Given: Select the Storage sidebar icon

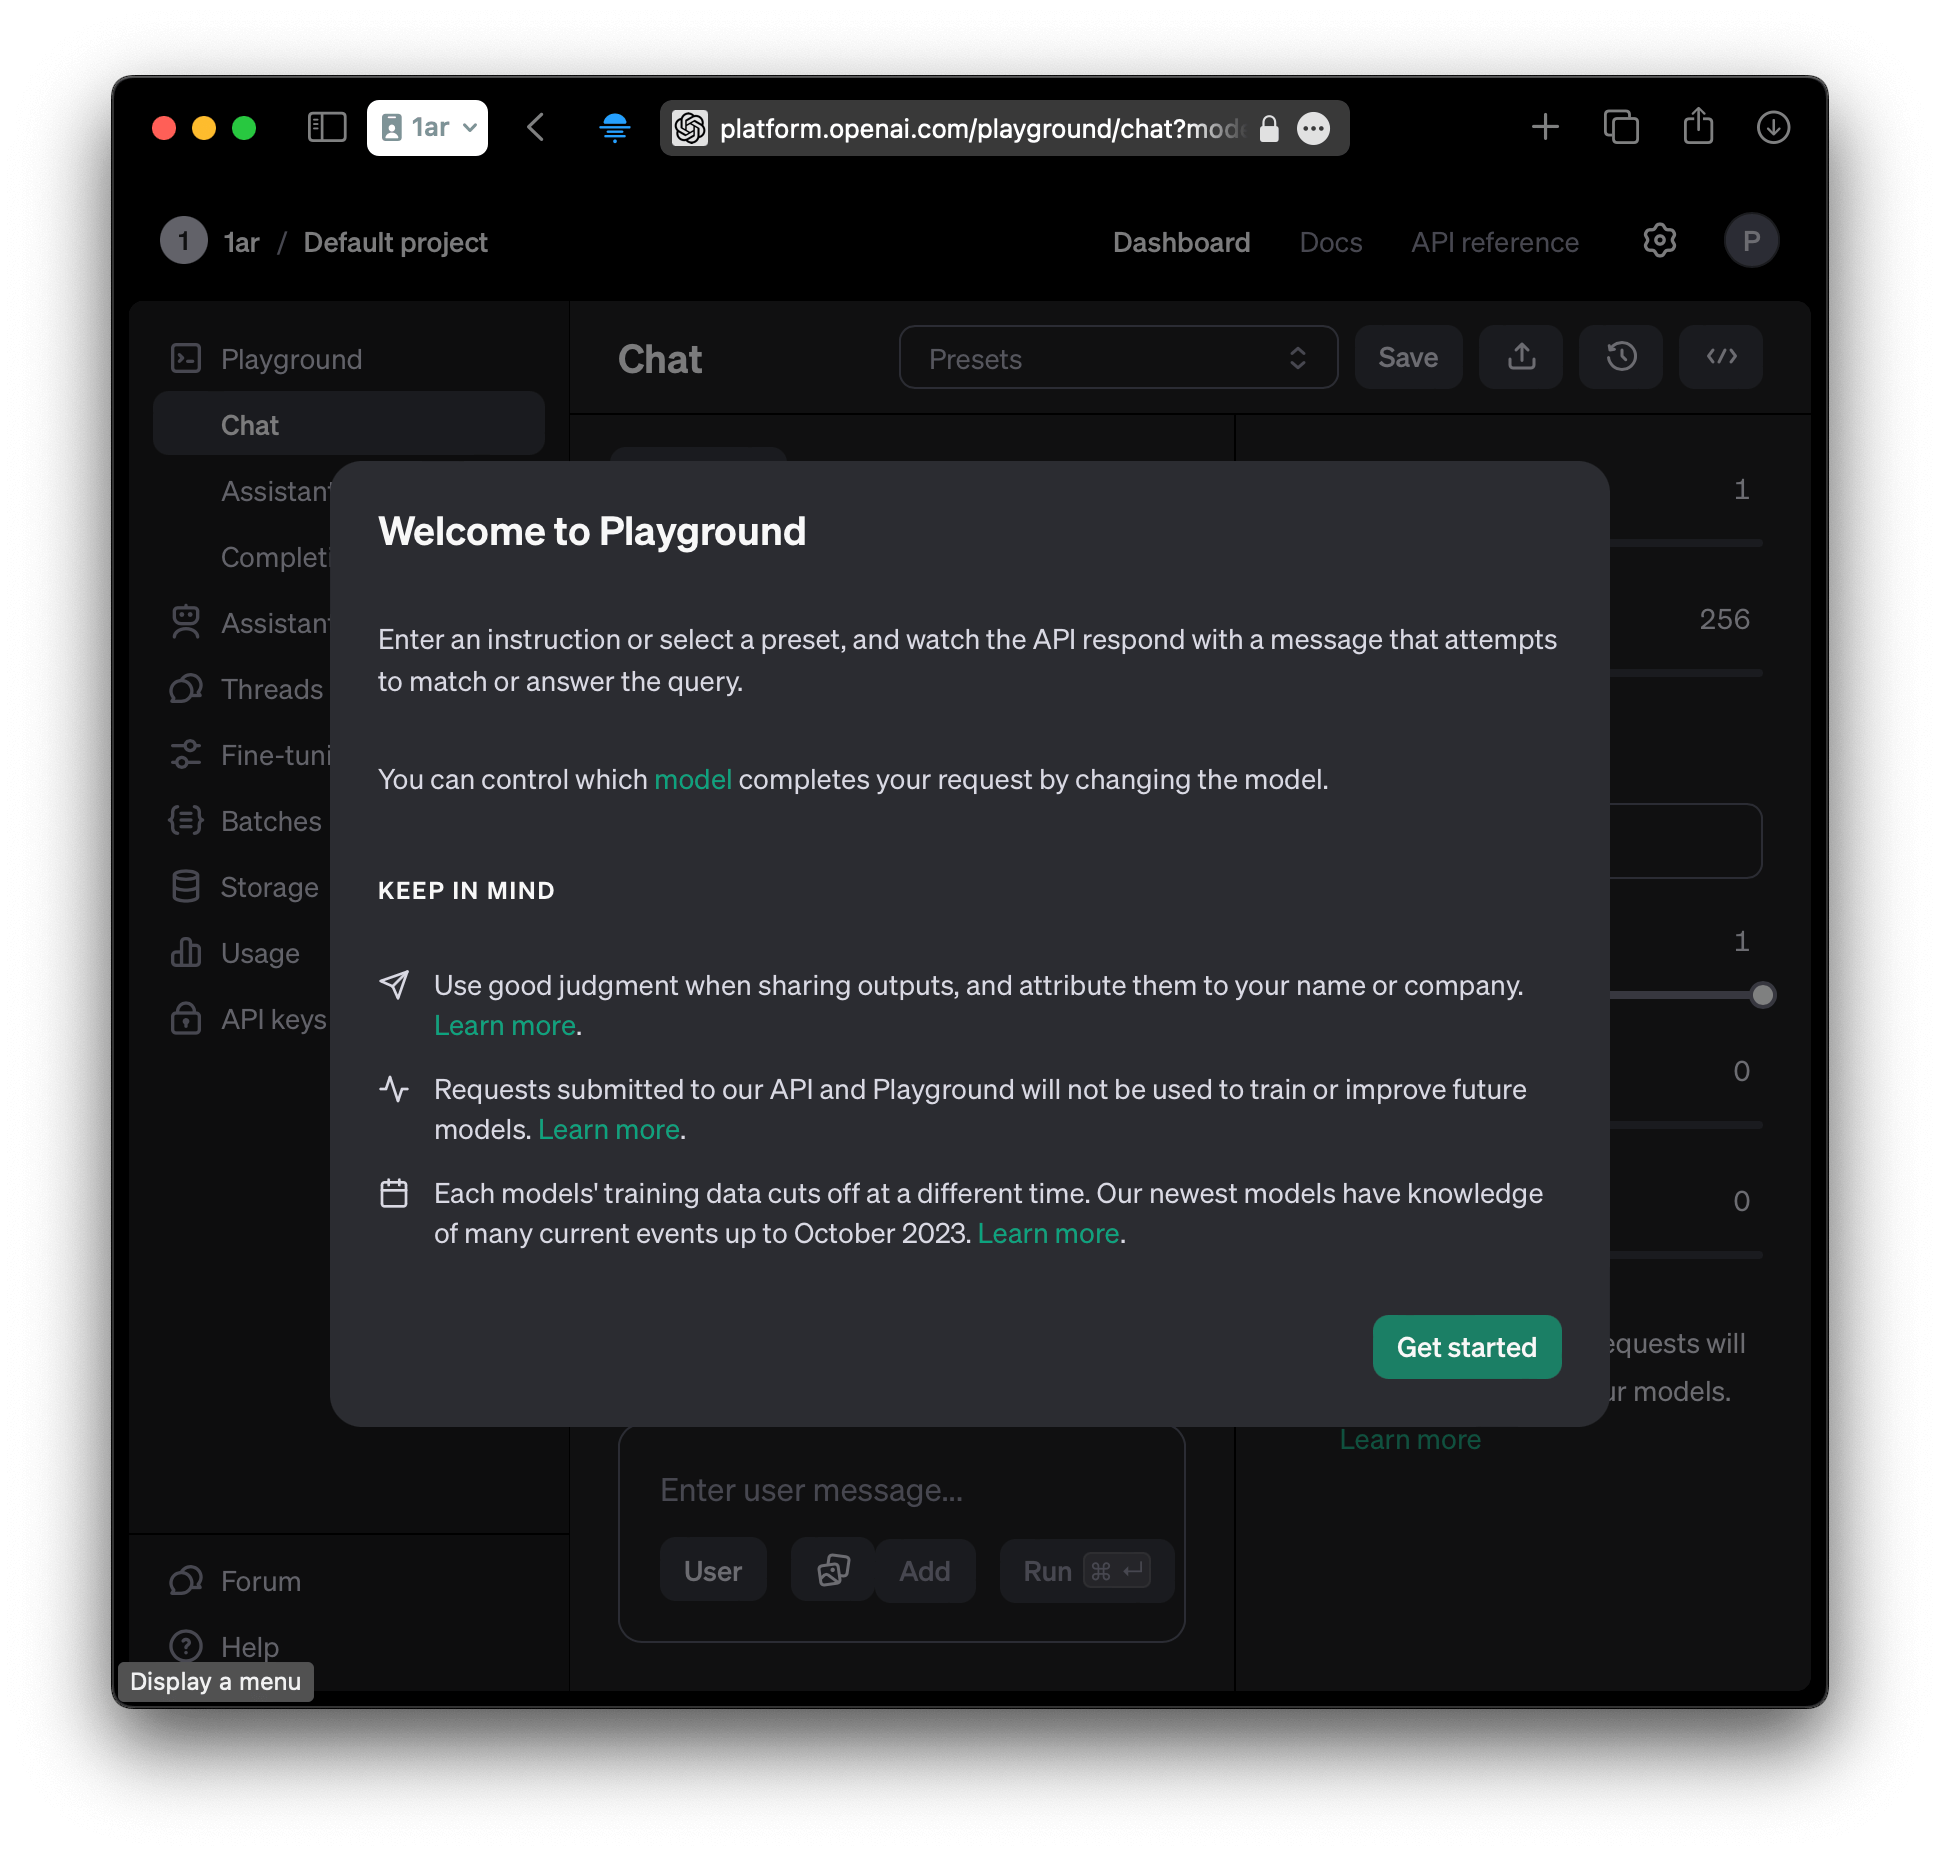Looking at the screenshot, I should (187, 885).
